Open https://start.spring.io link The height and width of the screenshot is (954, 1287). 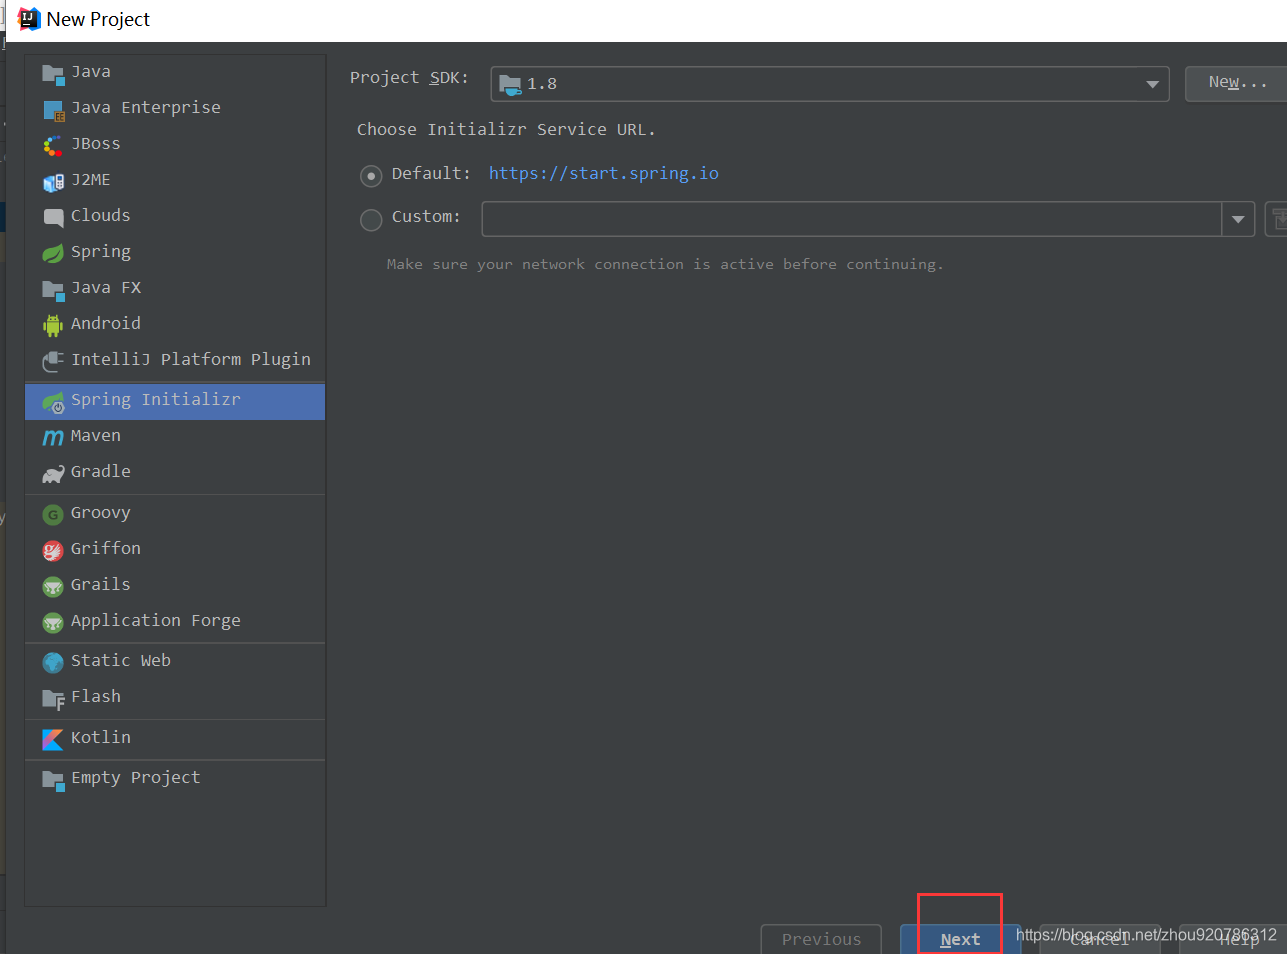pyautogui.click(x=604, y=173)
